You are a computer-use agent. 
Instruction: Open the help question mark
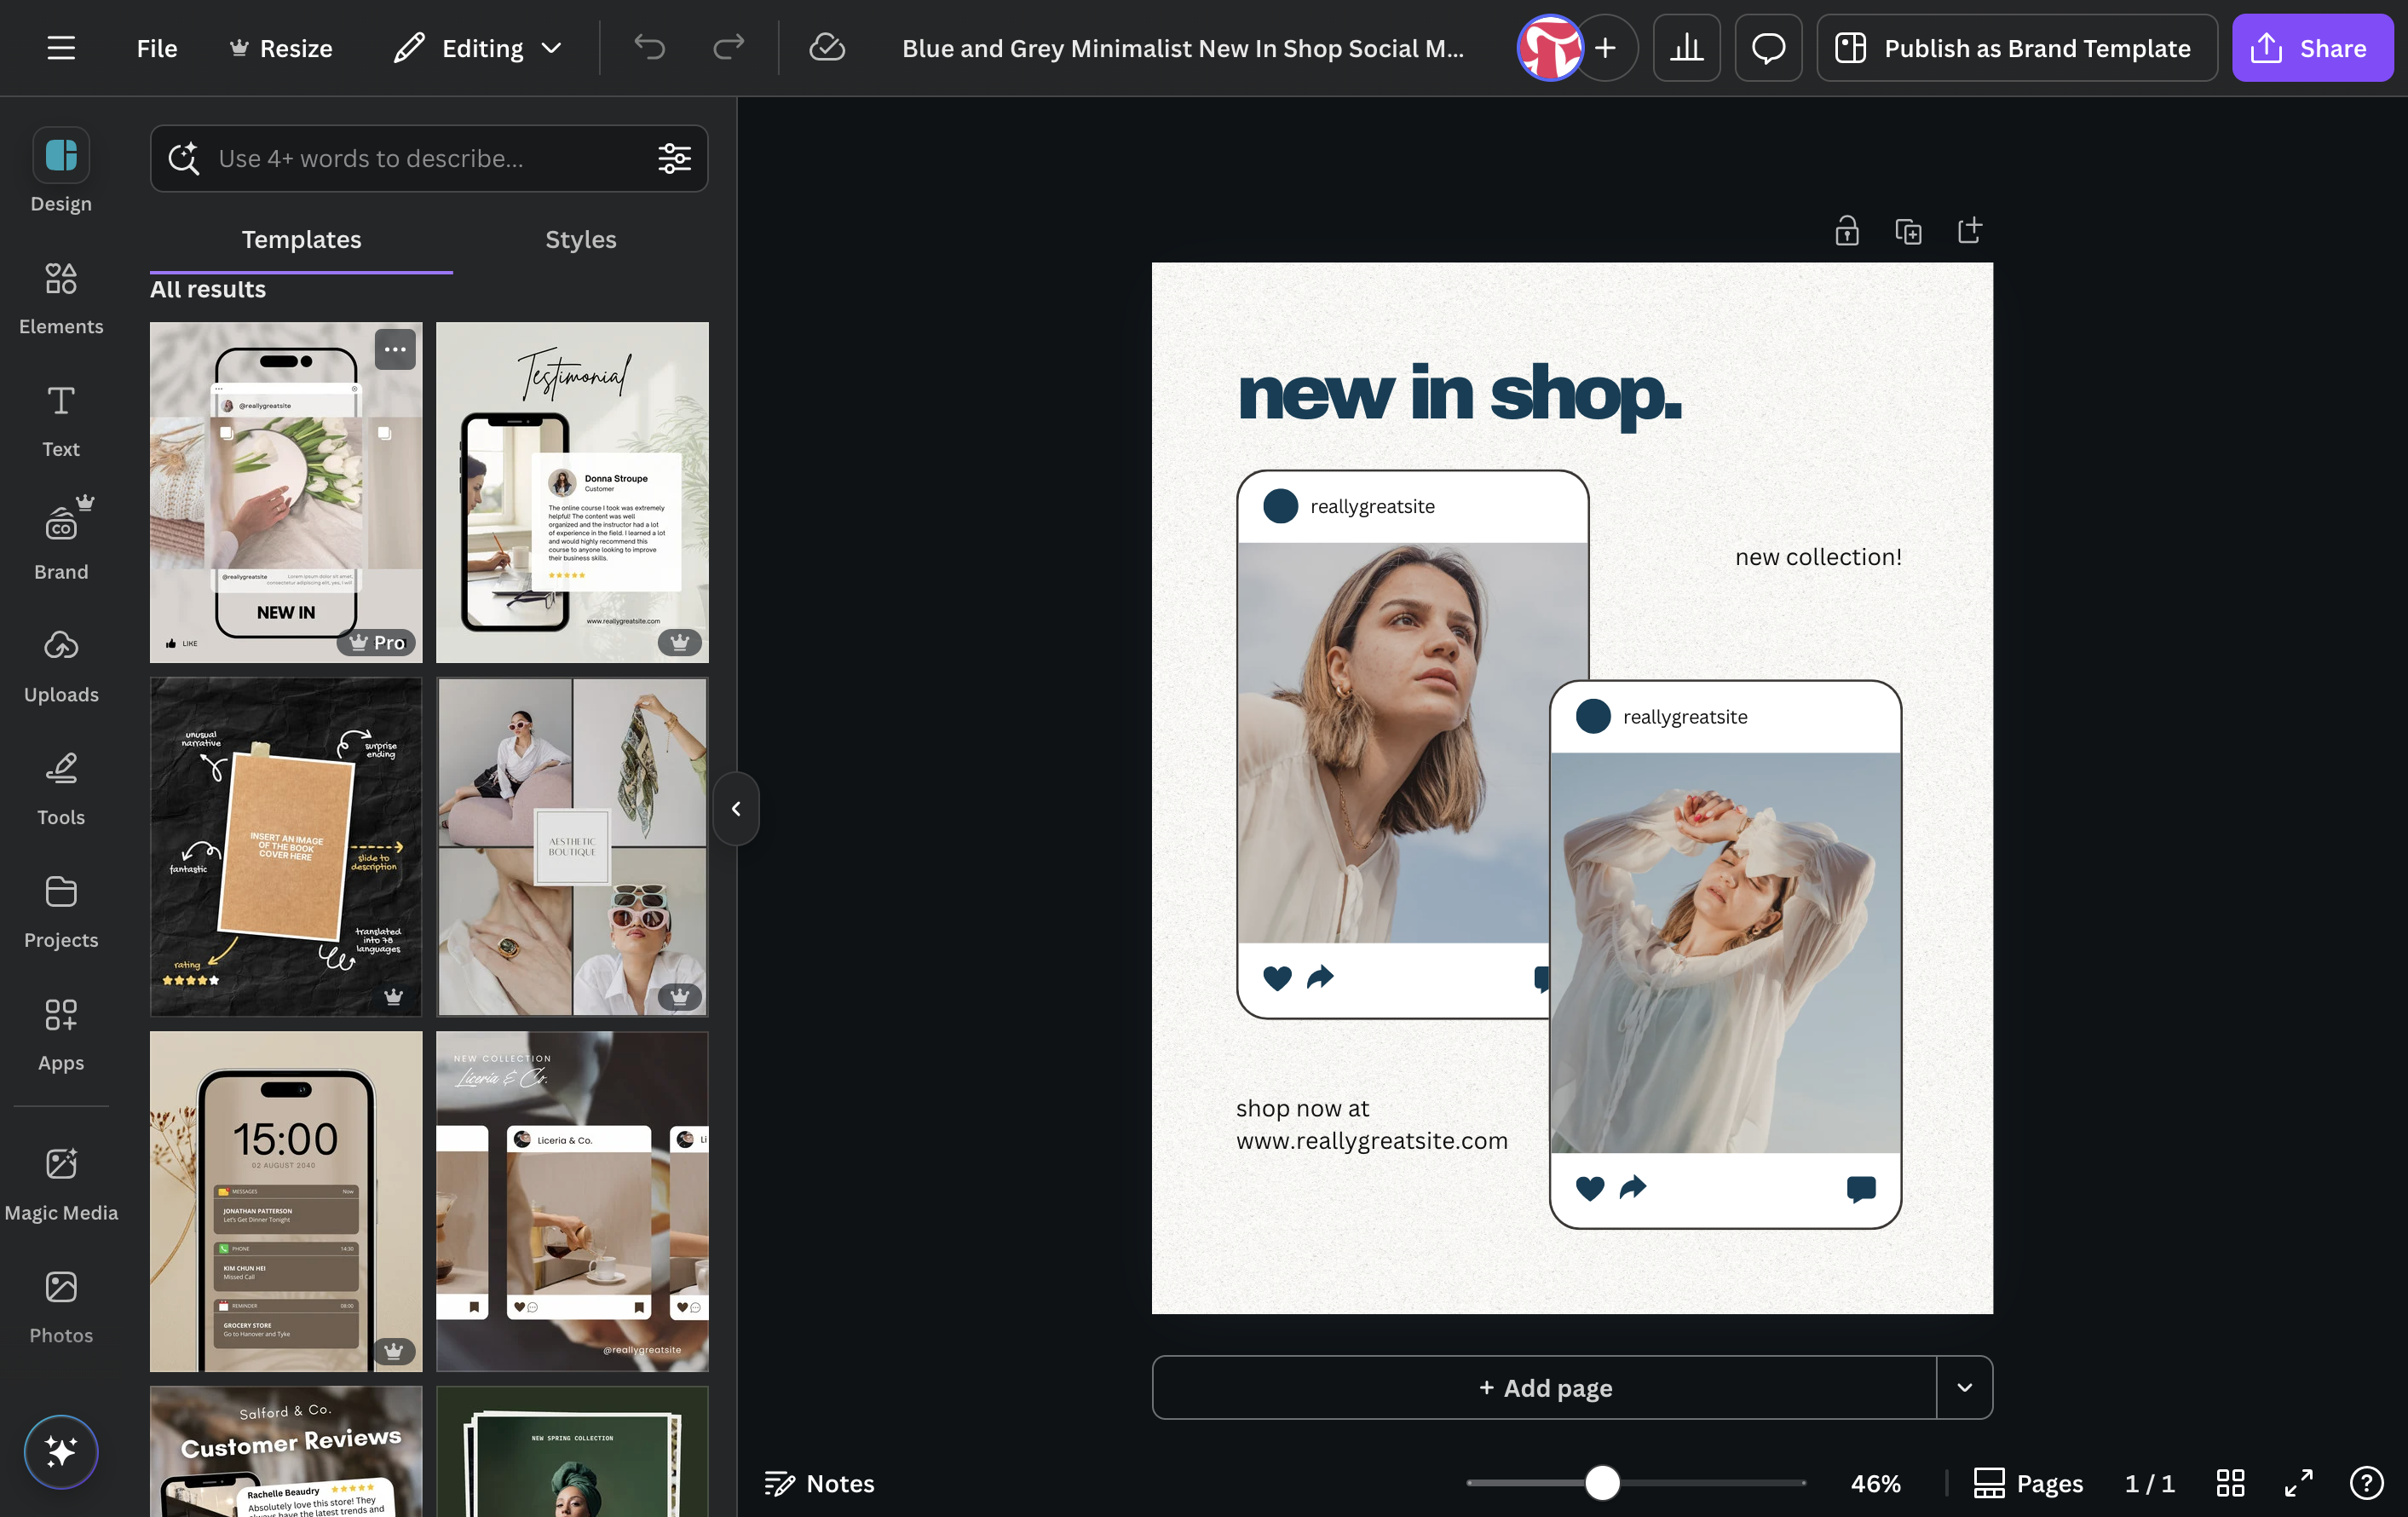click(2366, 1483)
